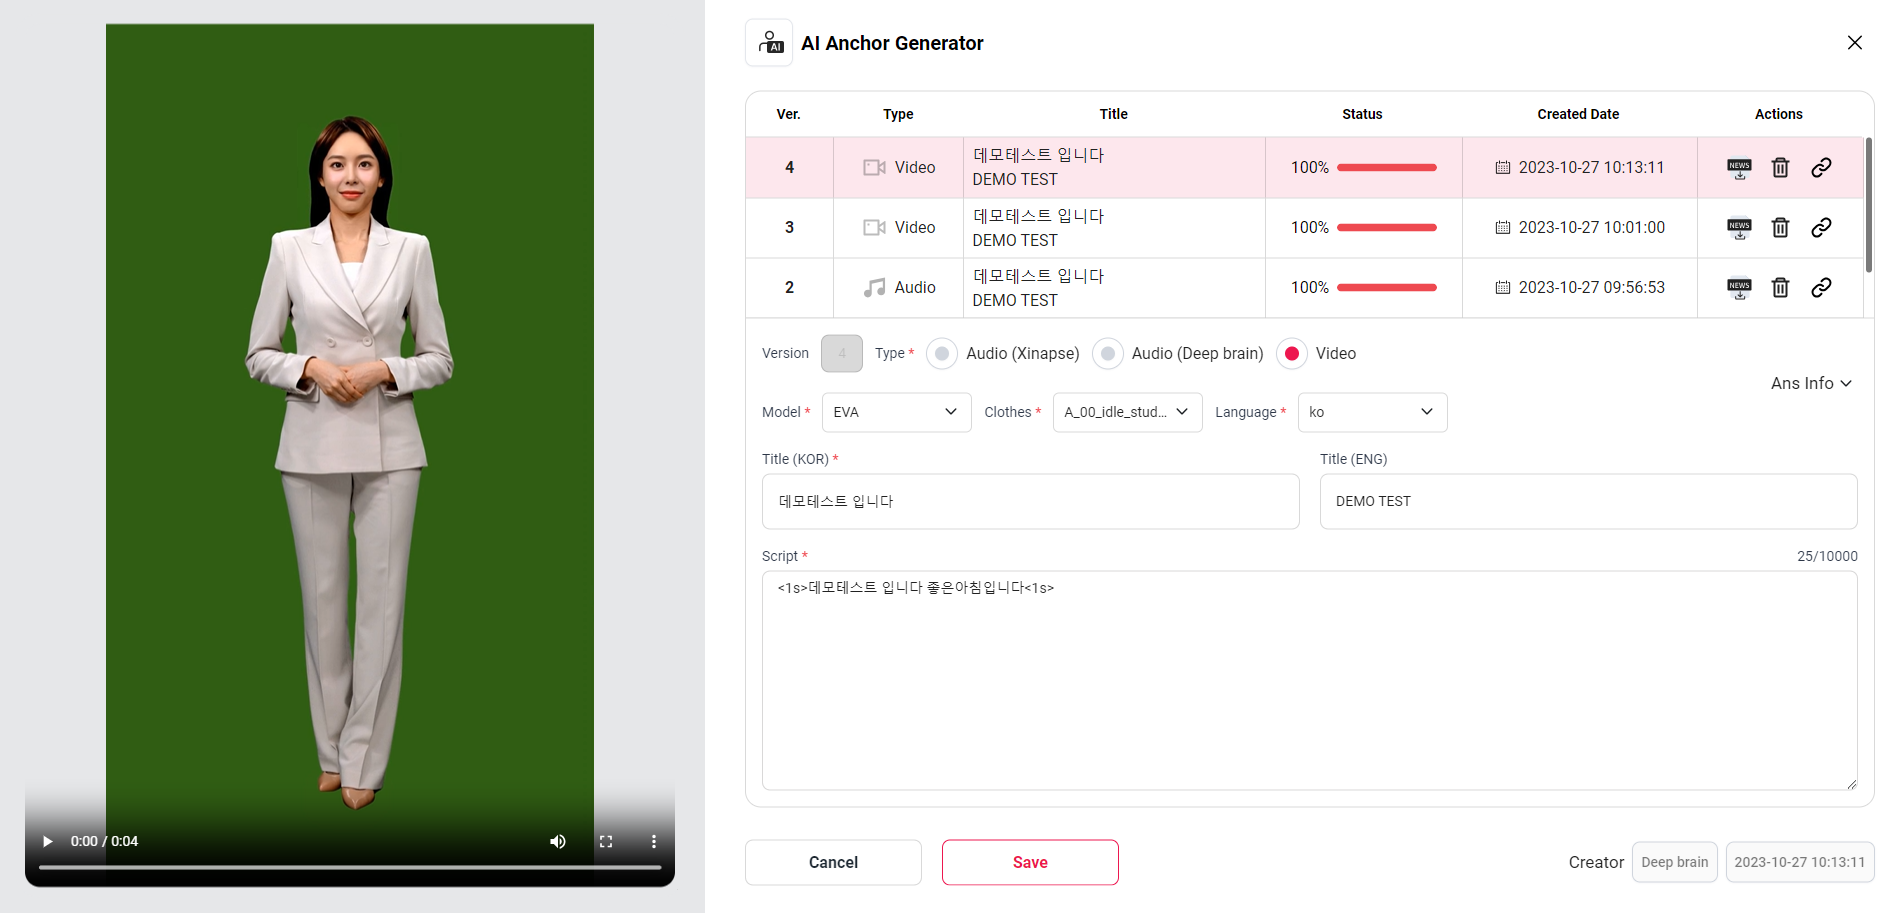This screenshot has height=913, width=1887.
Task: Delete version 3 using its trash icon
Action: point(1780,228)
